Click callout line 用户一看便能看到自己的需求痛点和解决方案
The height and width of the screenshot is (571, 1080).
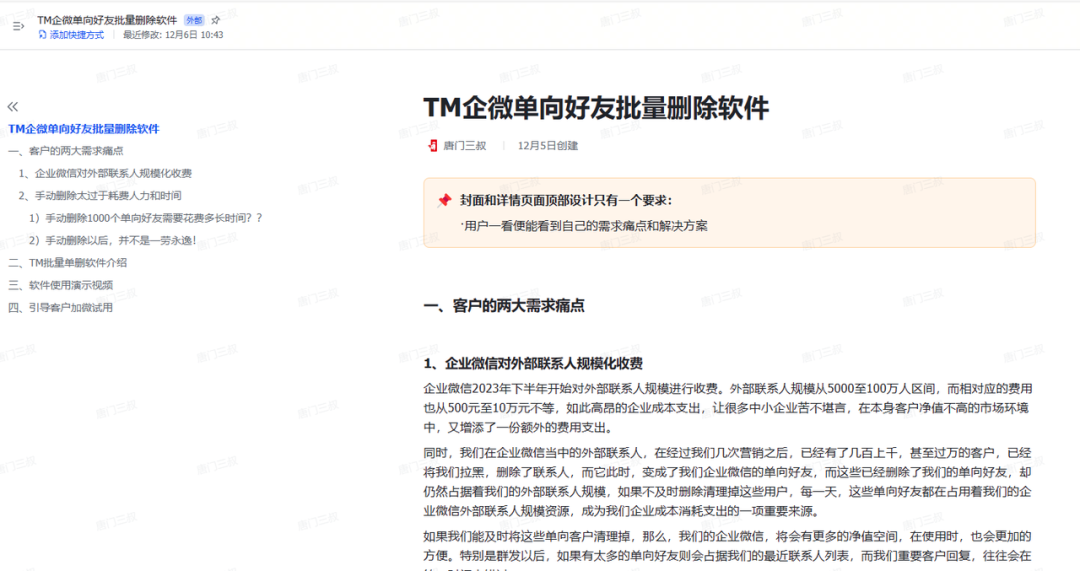(x=584, y=226)
